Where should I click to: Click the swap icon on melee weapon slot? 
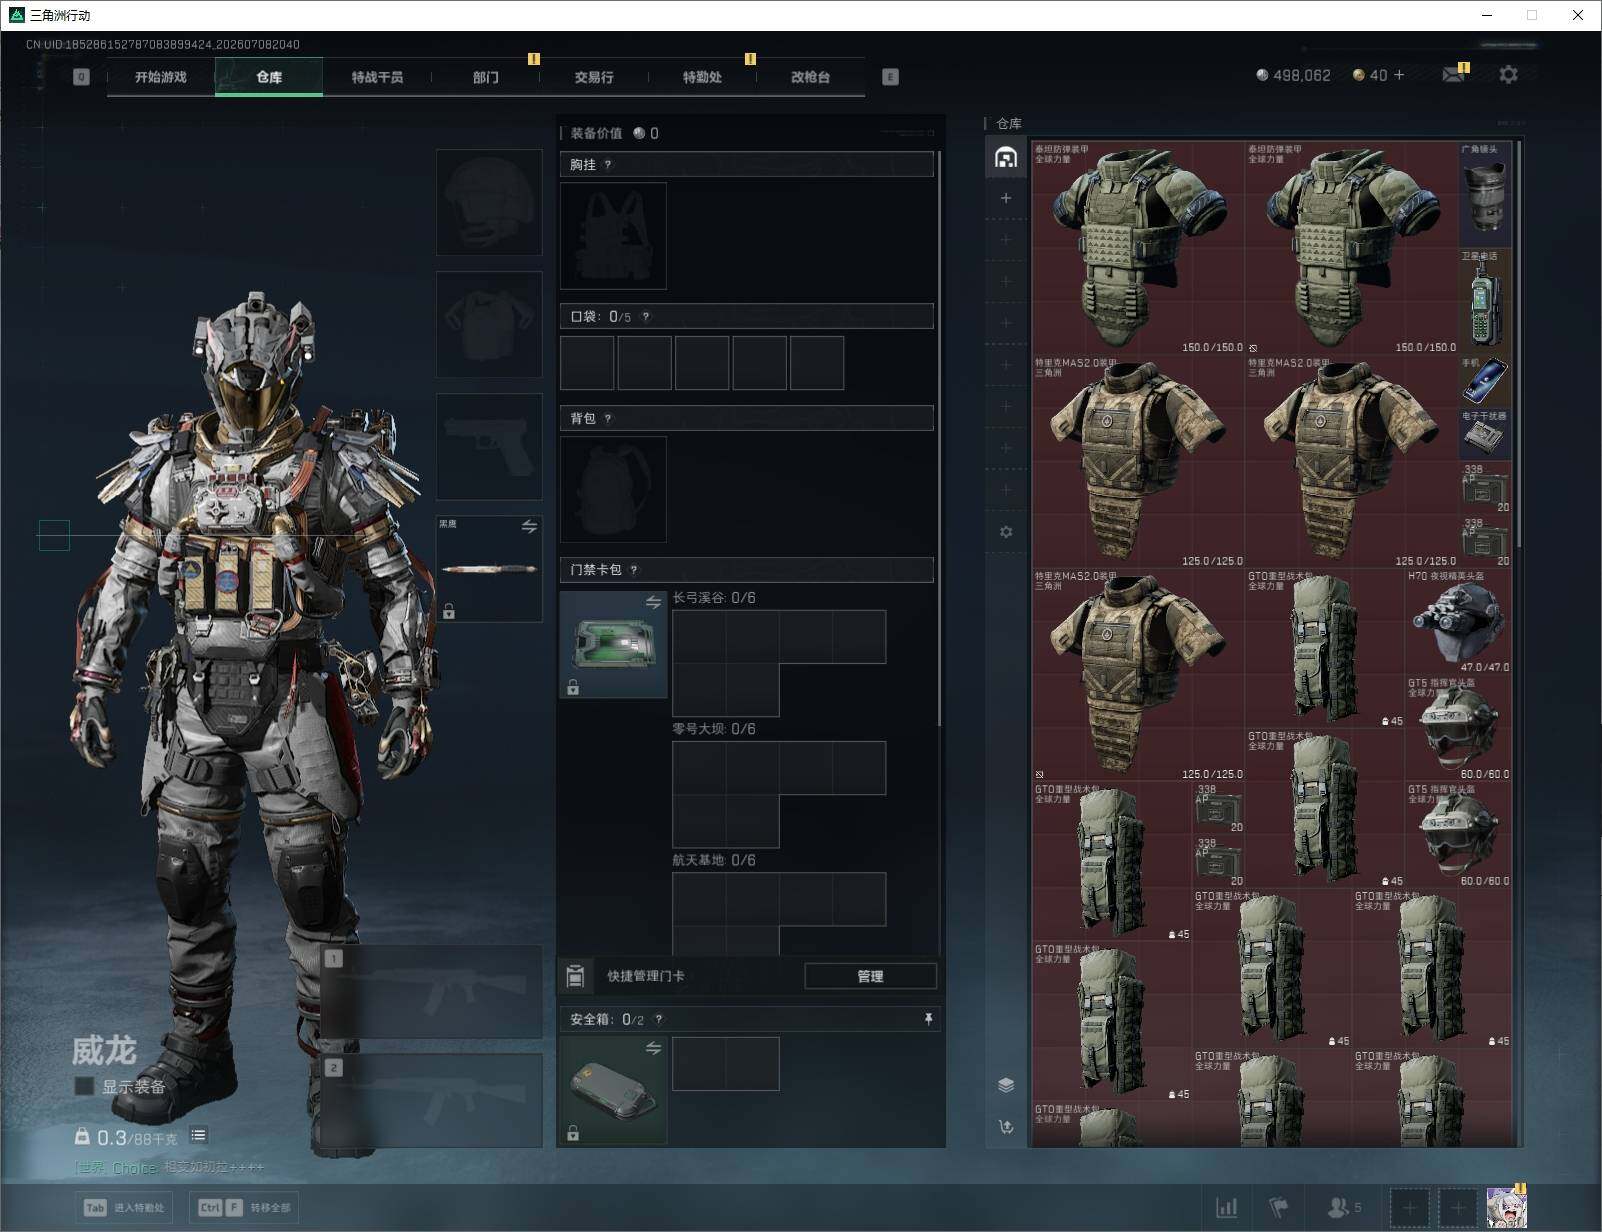pyautogui.click(x=529, y=526)
